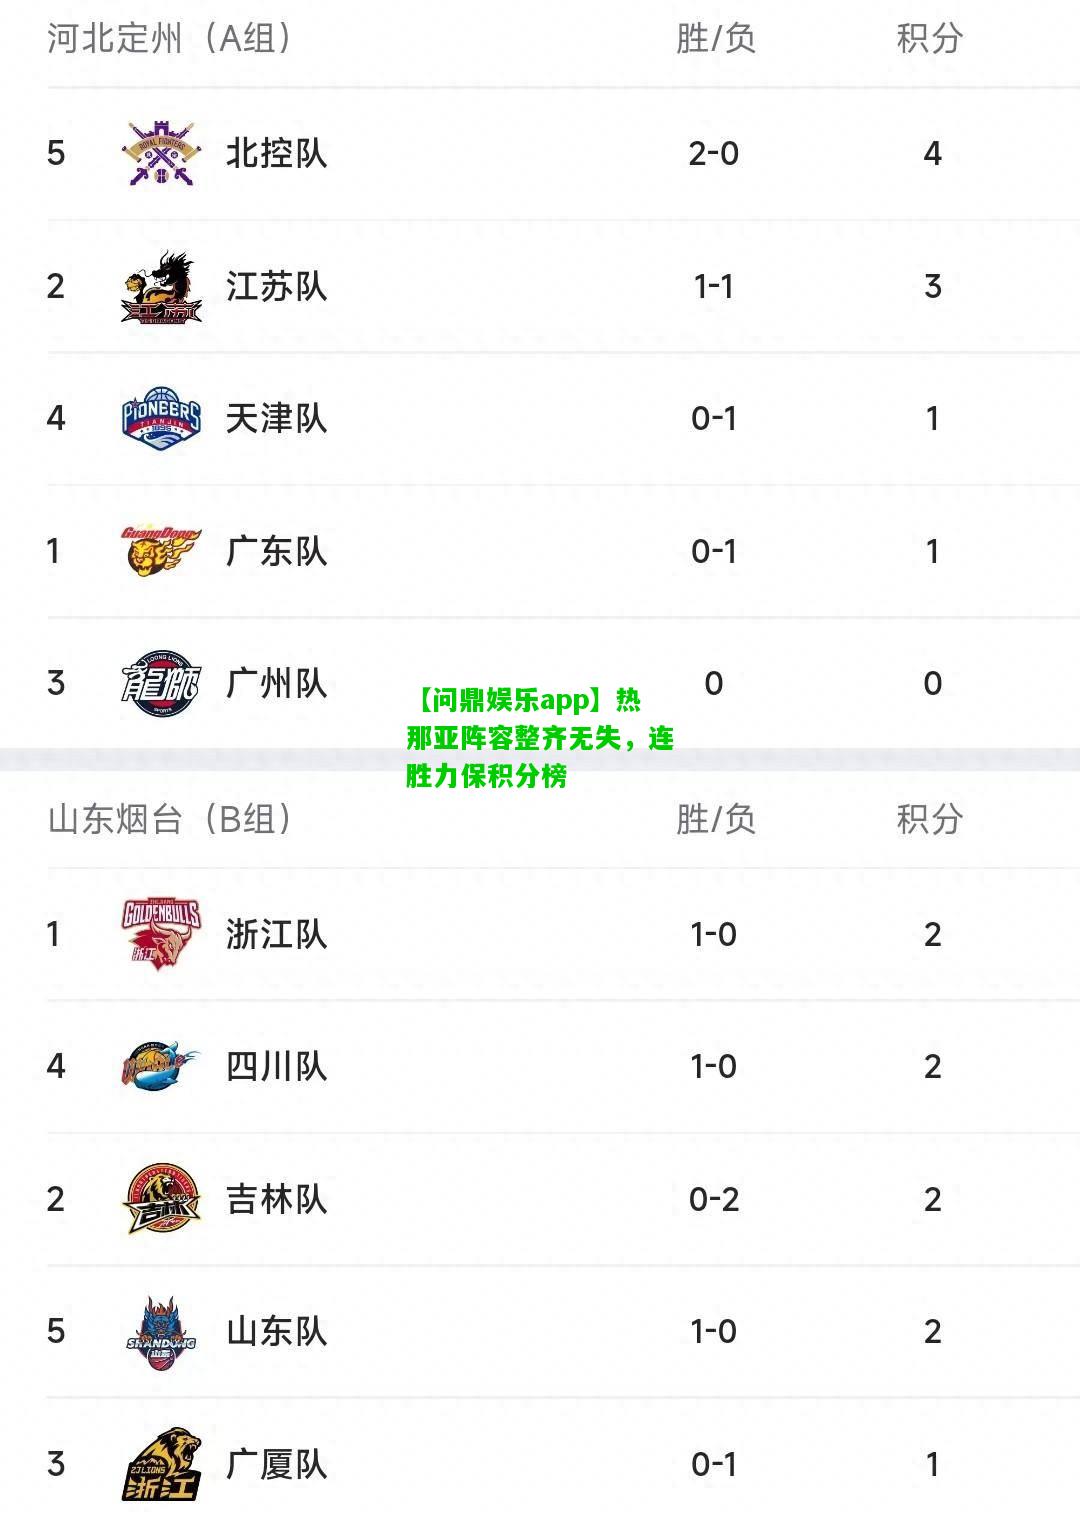Open the 广厦队 Lions logo

[161, 1464]
